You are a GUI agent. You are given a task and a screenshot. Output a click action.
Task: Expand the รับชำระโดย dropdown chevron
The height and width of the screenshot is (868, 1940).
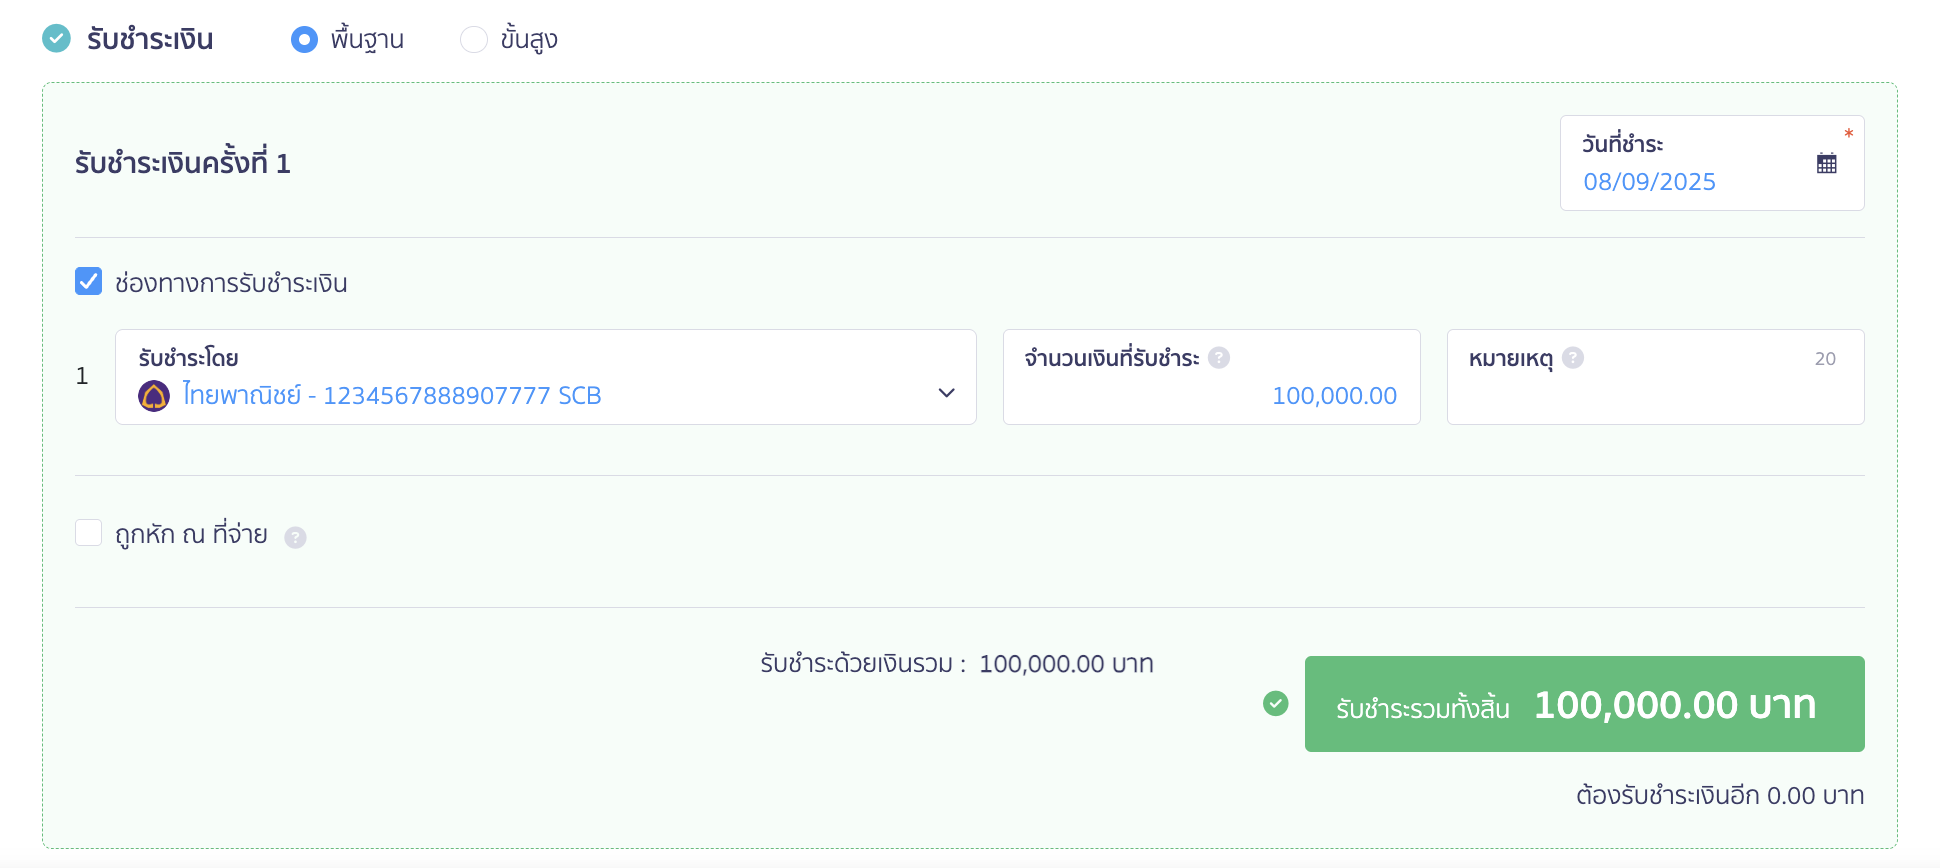[x=946, y=393]
